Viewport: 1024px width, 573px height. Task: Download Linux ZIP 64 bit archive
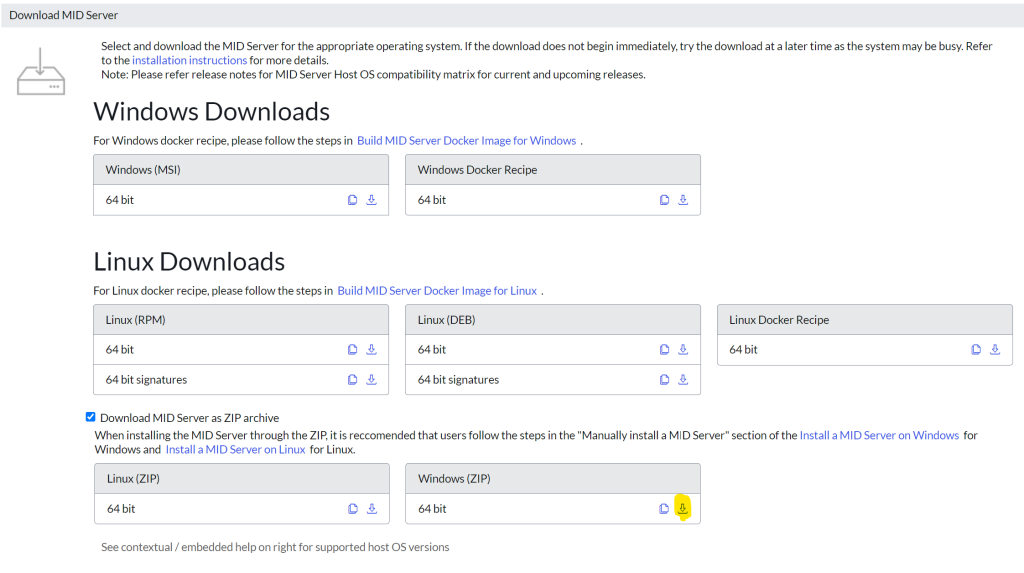coord(371,509)
